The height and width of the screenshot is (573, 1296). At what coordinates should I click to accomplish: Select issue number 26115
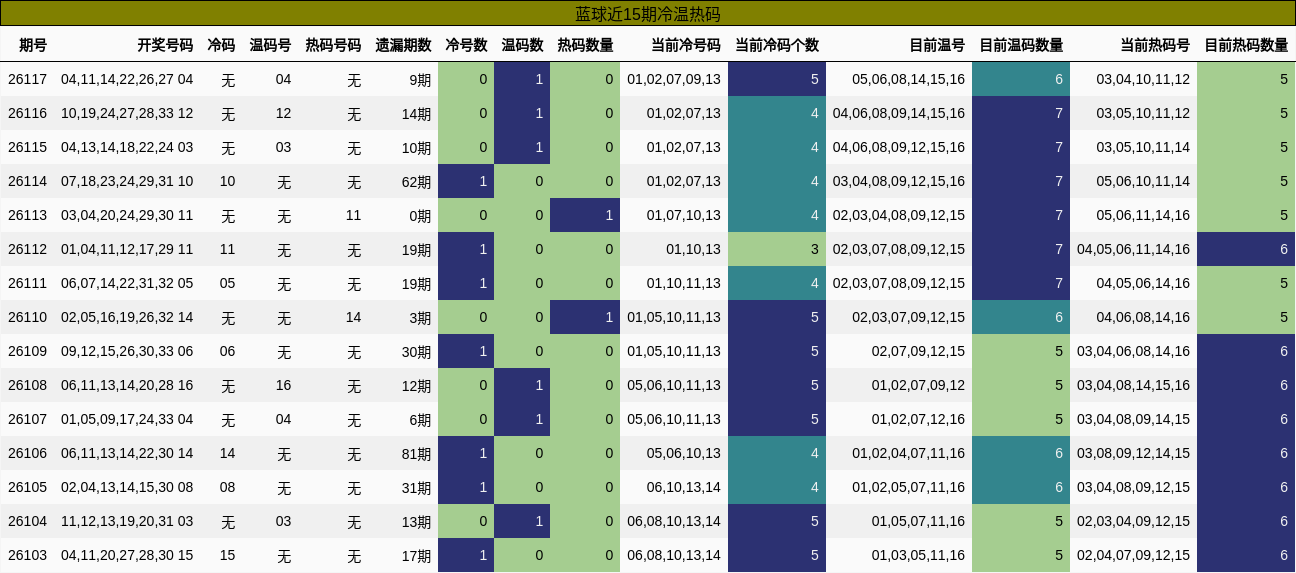tap(27, 147)
